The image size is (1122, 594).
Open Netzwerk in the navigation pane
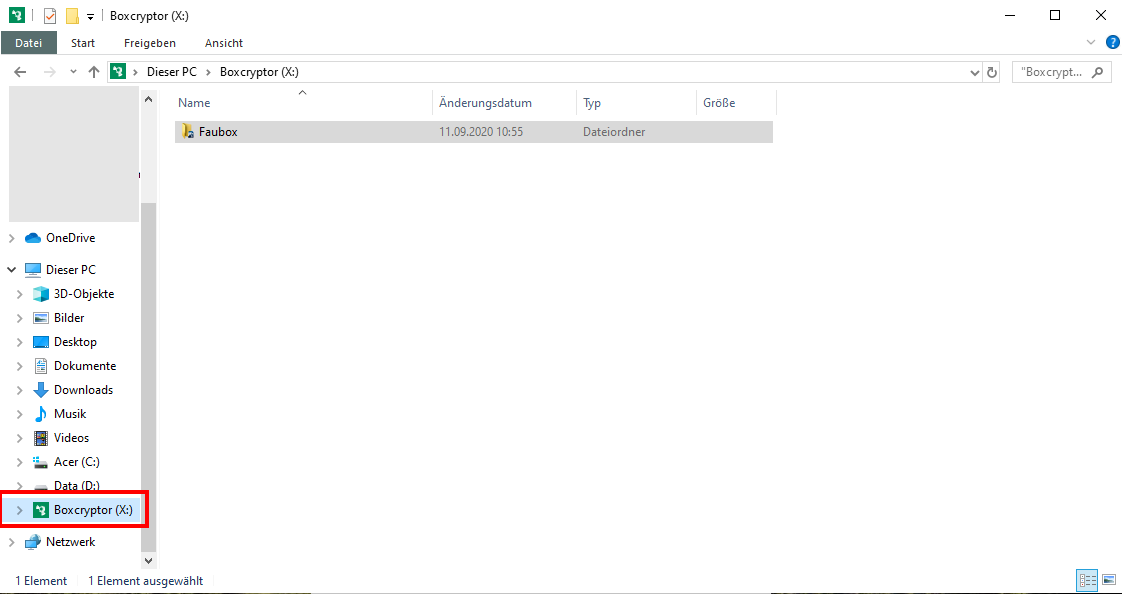tap(70, 542)
